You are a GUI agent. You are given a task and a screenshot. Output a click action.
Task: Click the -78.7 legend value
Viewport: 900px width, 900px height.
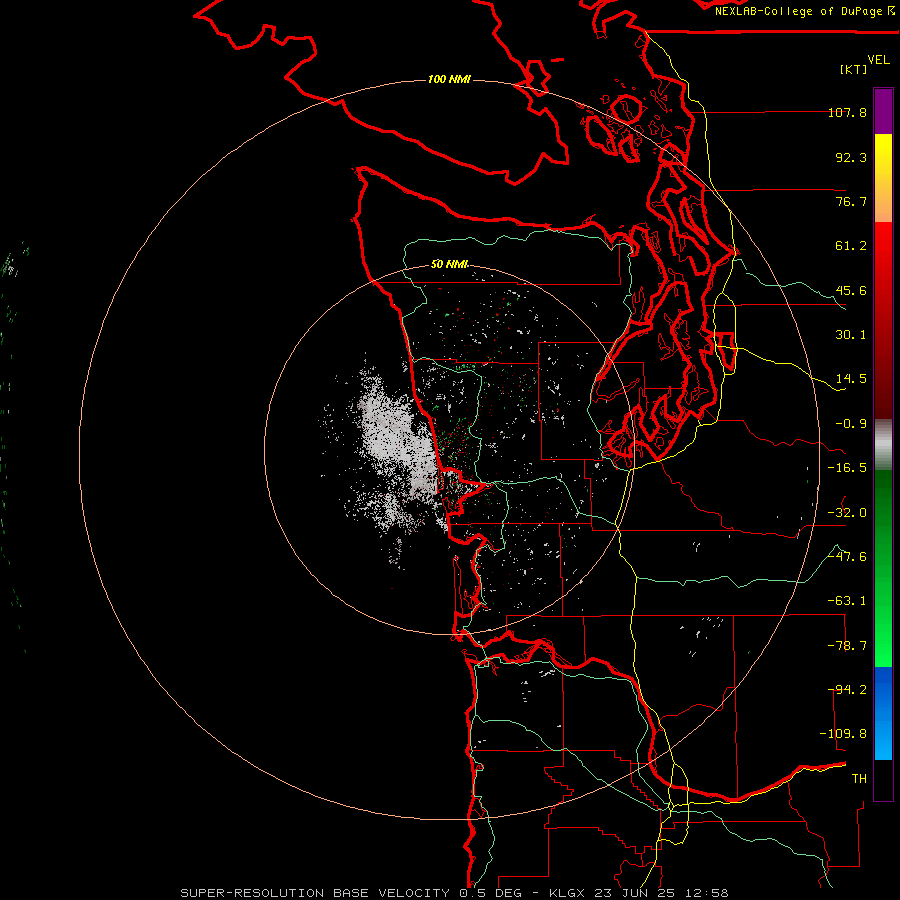[x=847, y=646]
